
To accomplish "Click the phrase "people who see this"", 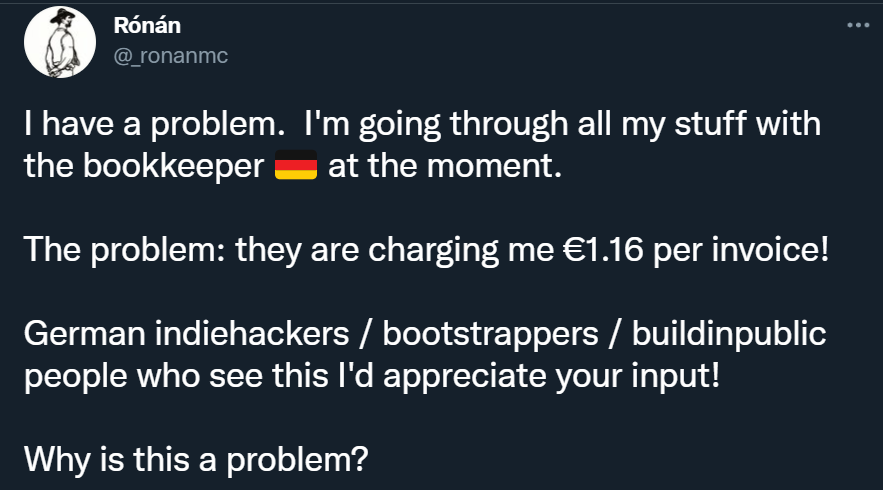I will click(176, 376).
